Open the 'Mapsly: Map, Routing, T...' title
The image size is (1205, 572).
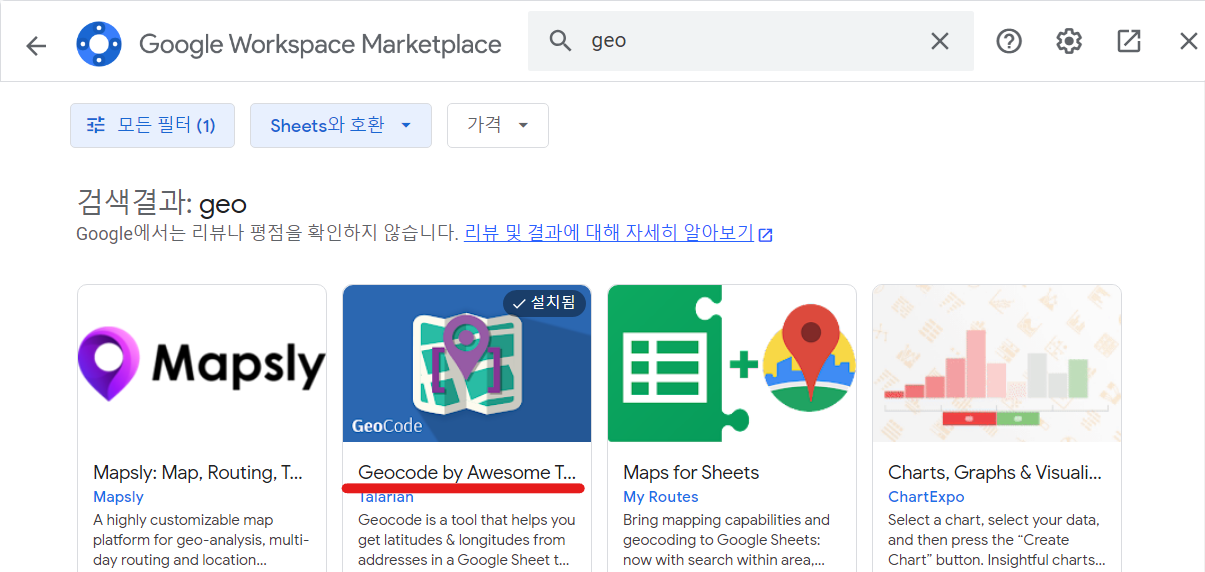coord(198,472)
